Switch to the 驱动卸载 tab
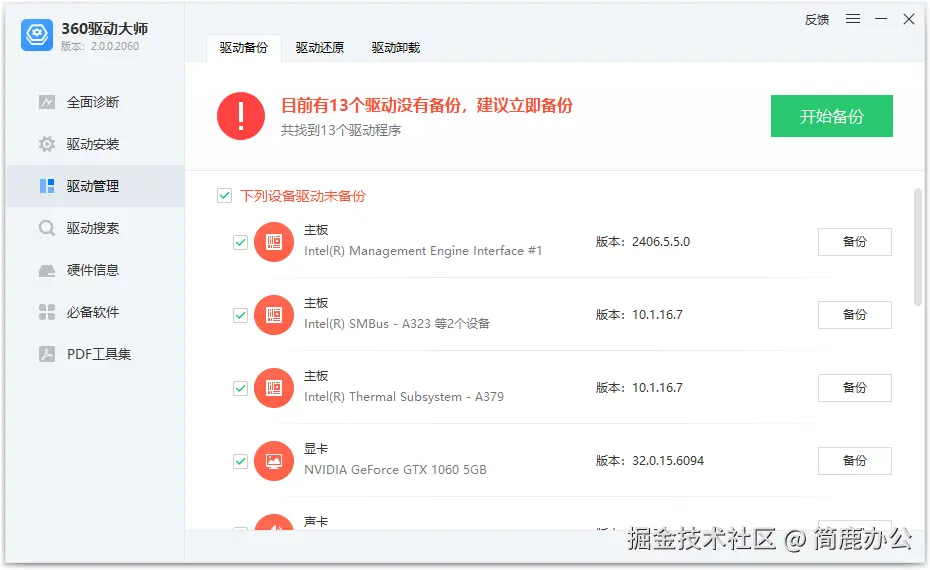Image resolution: width=930 pixels, height=570 pixels. pos(396,48)
